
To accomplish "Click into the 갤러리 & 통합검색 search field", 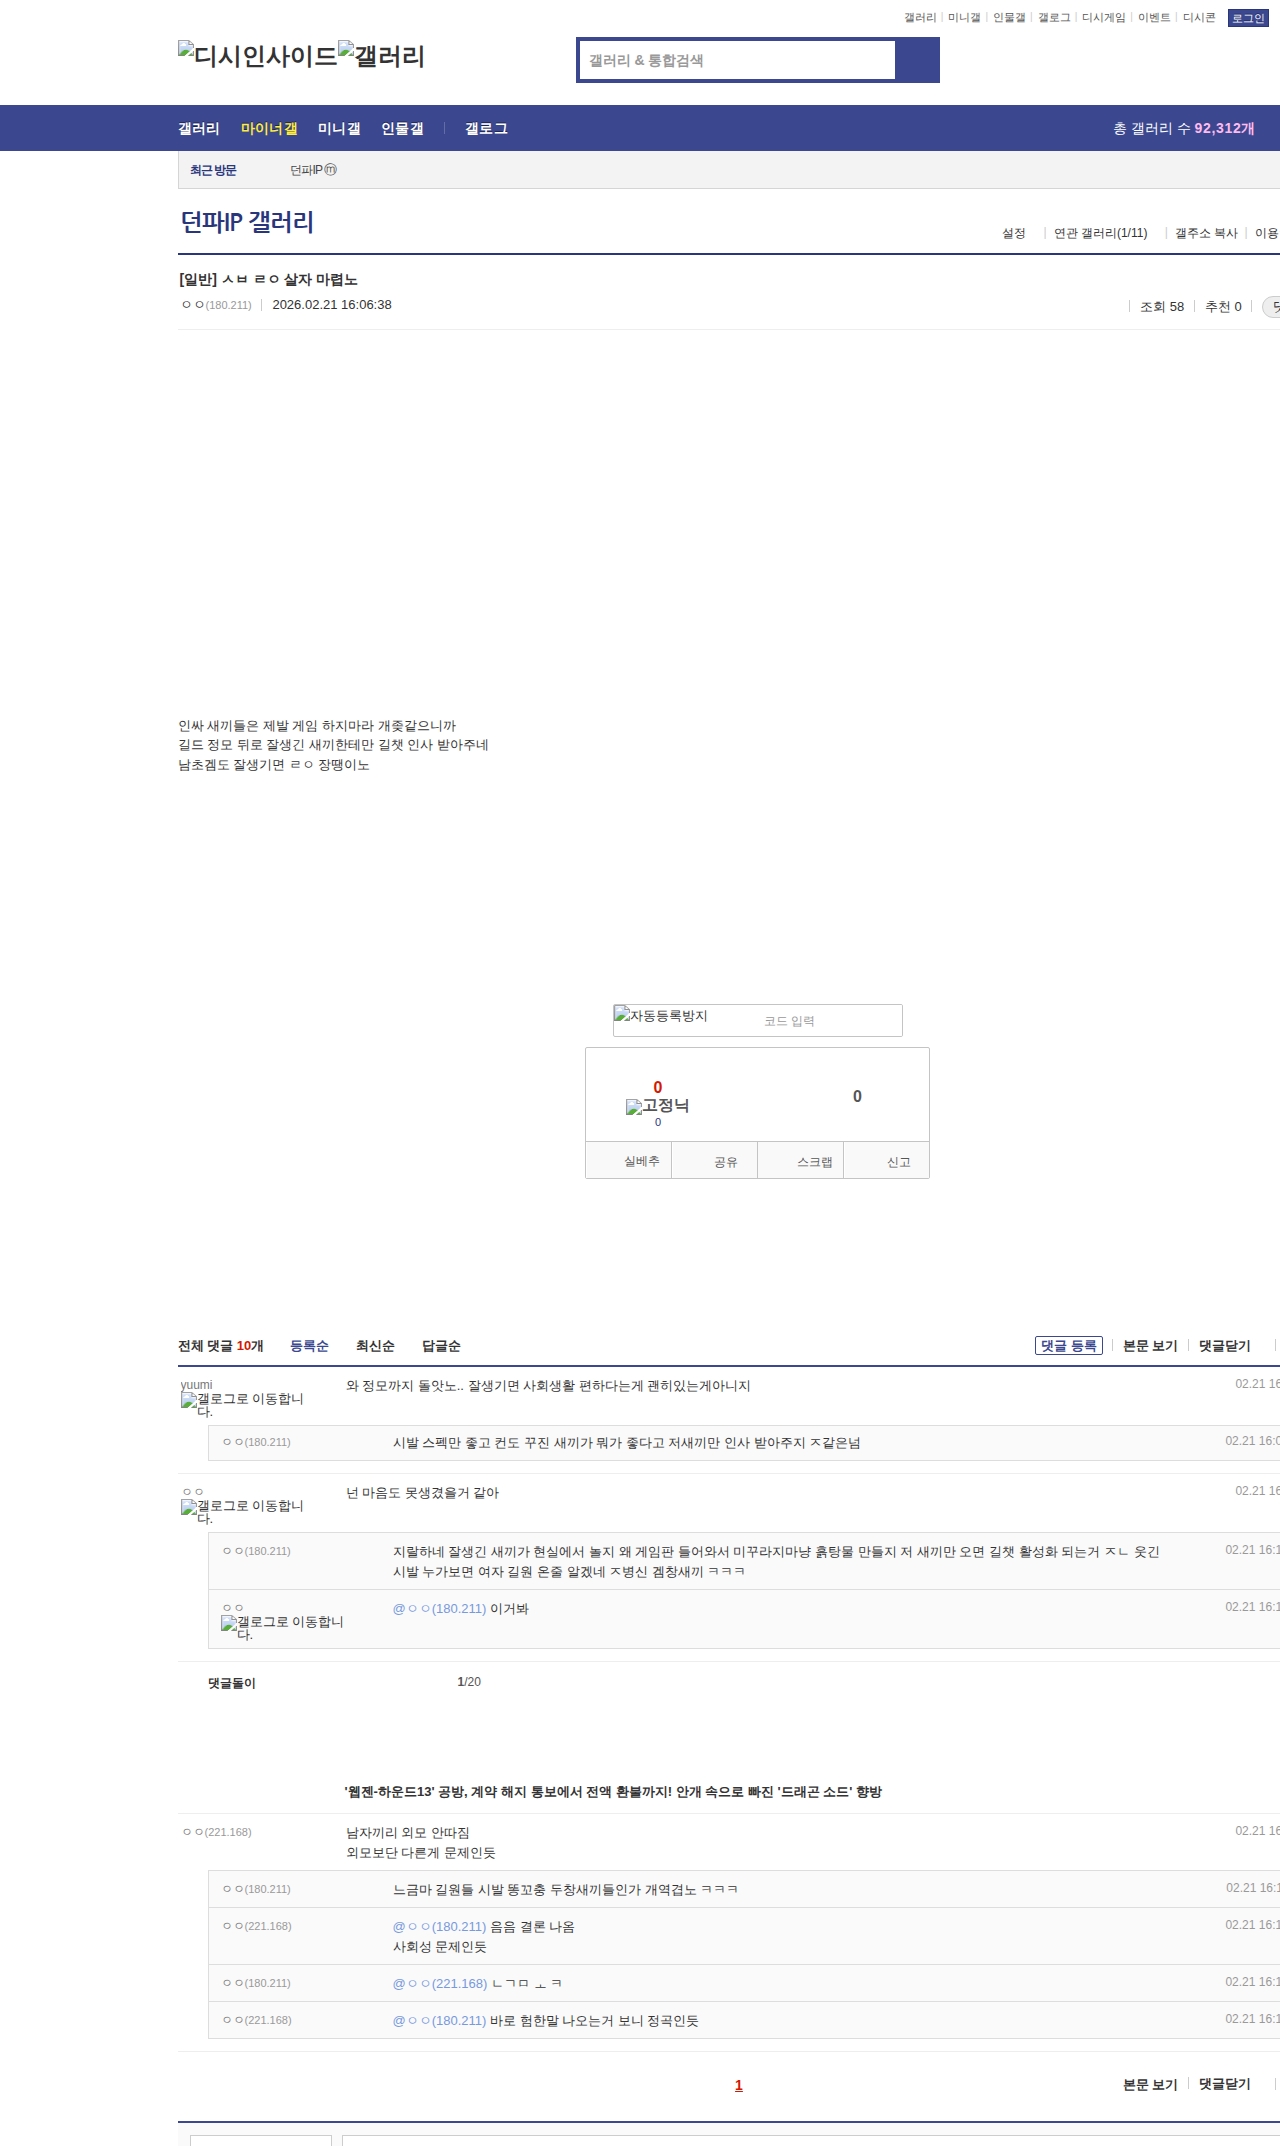I will pos(738,60).
